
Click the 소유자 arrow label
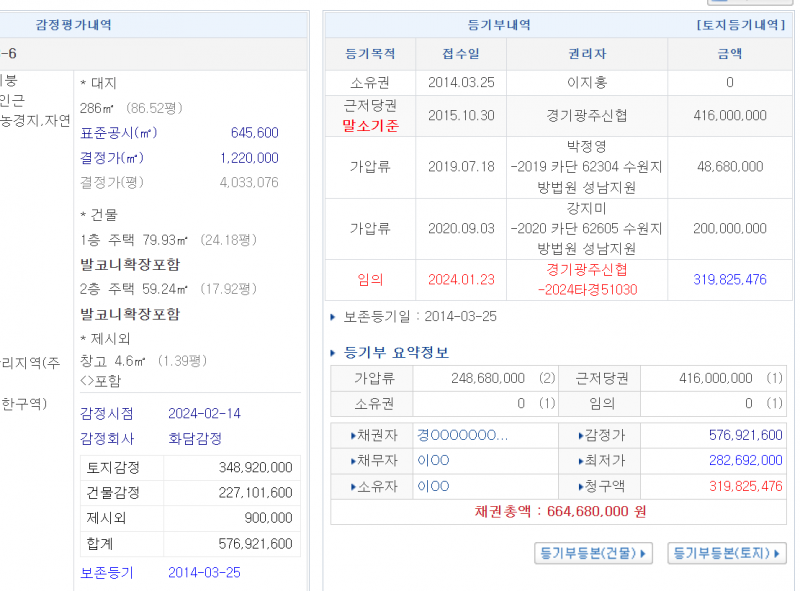tap(373, 487)
